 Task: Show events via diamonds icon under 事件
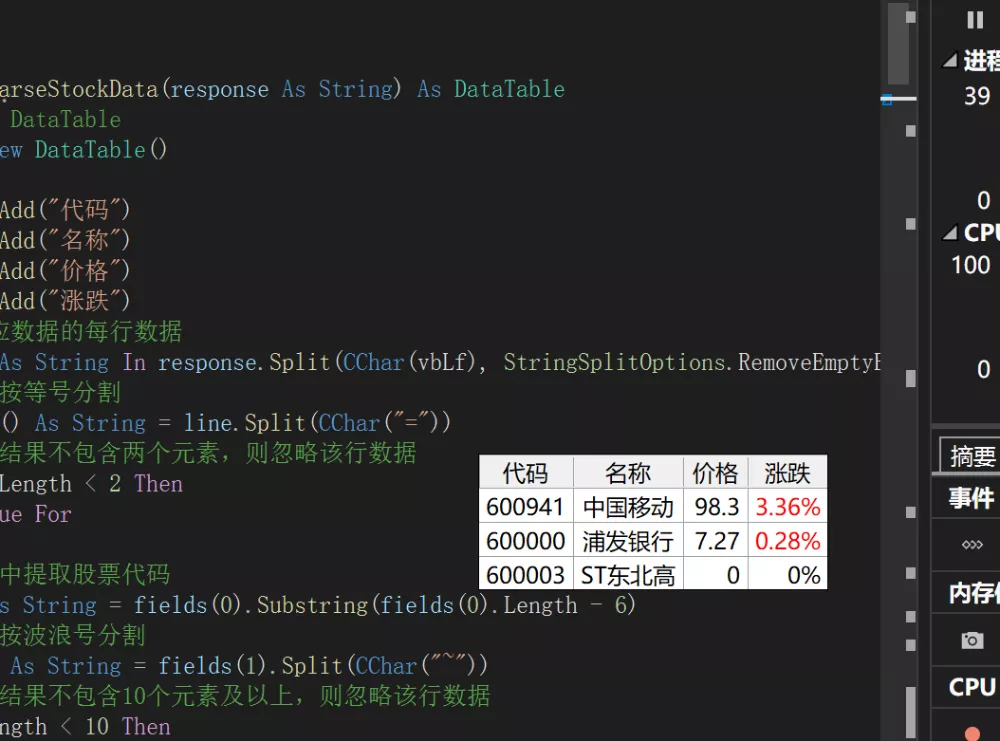coord(972,545)
